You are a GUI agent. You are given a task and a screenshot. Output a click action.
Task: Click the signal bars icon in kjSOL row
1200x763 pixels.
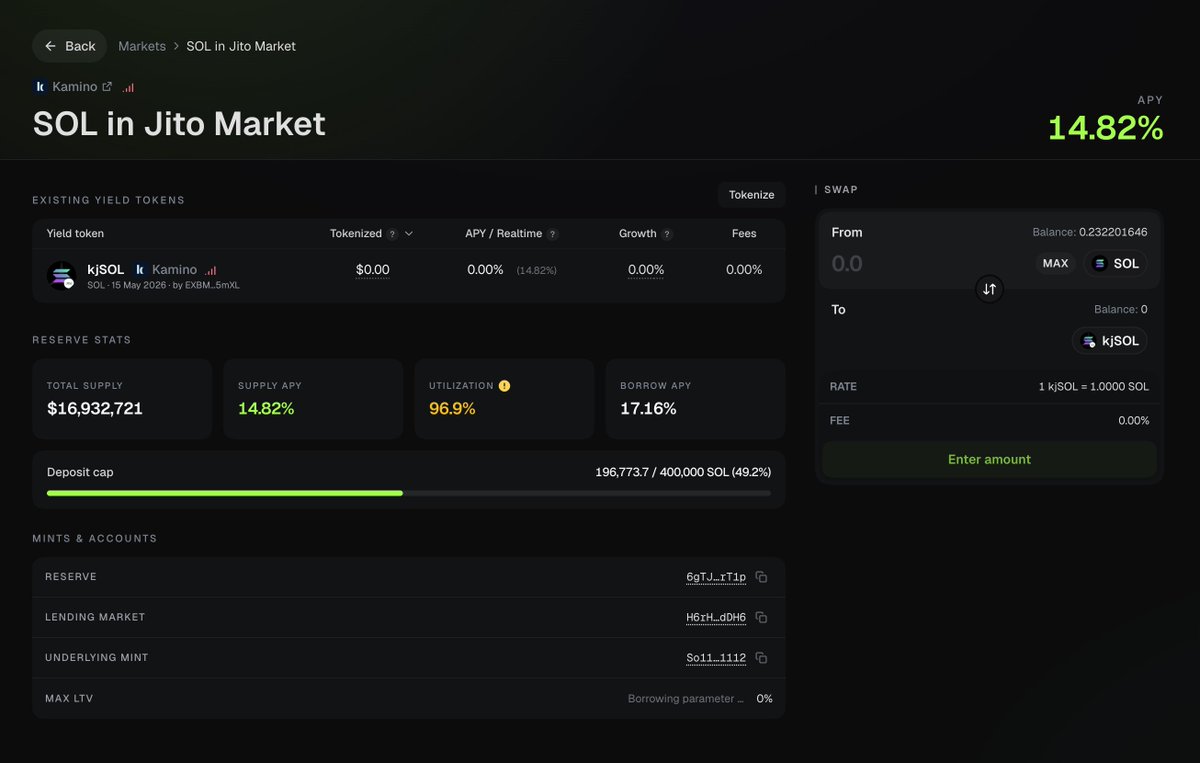tap(210, 270)
